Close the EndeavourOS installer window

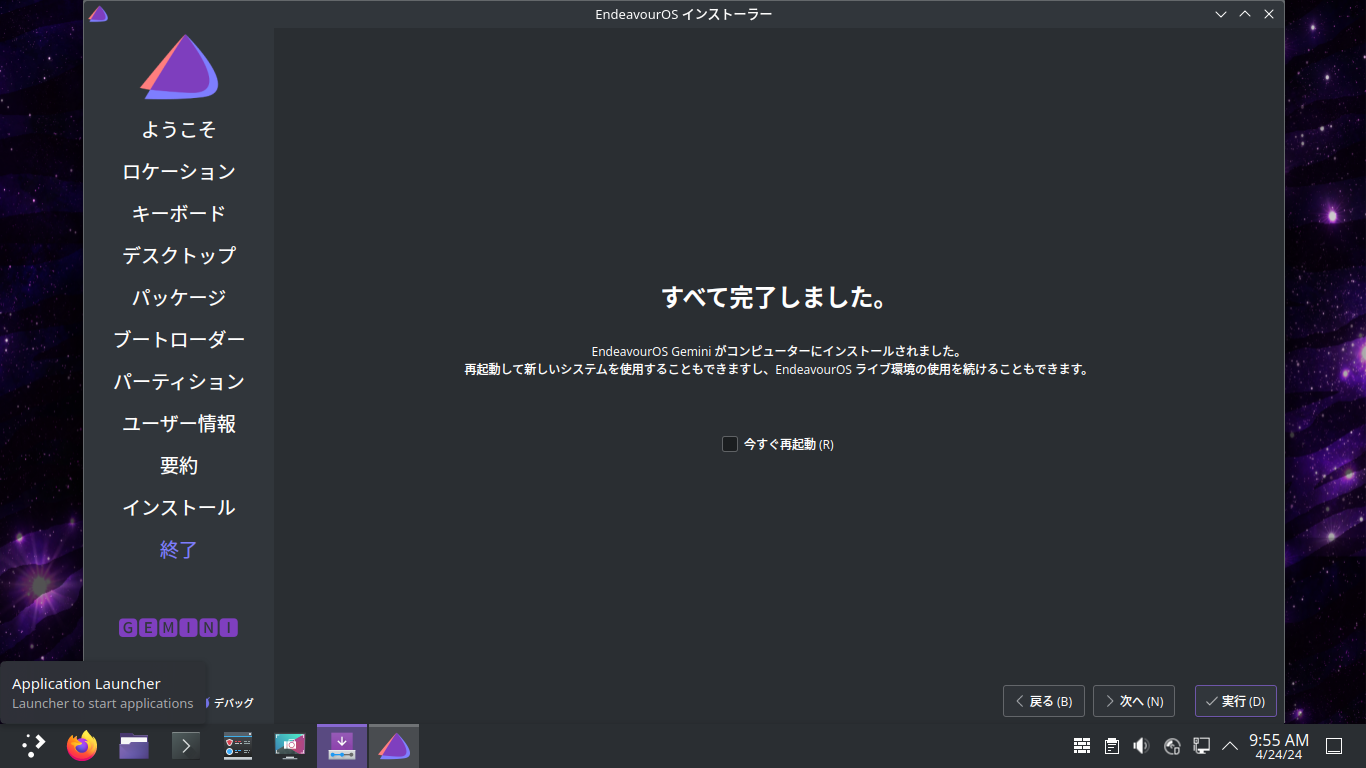[1269, 14]
